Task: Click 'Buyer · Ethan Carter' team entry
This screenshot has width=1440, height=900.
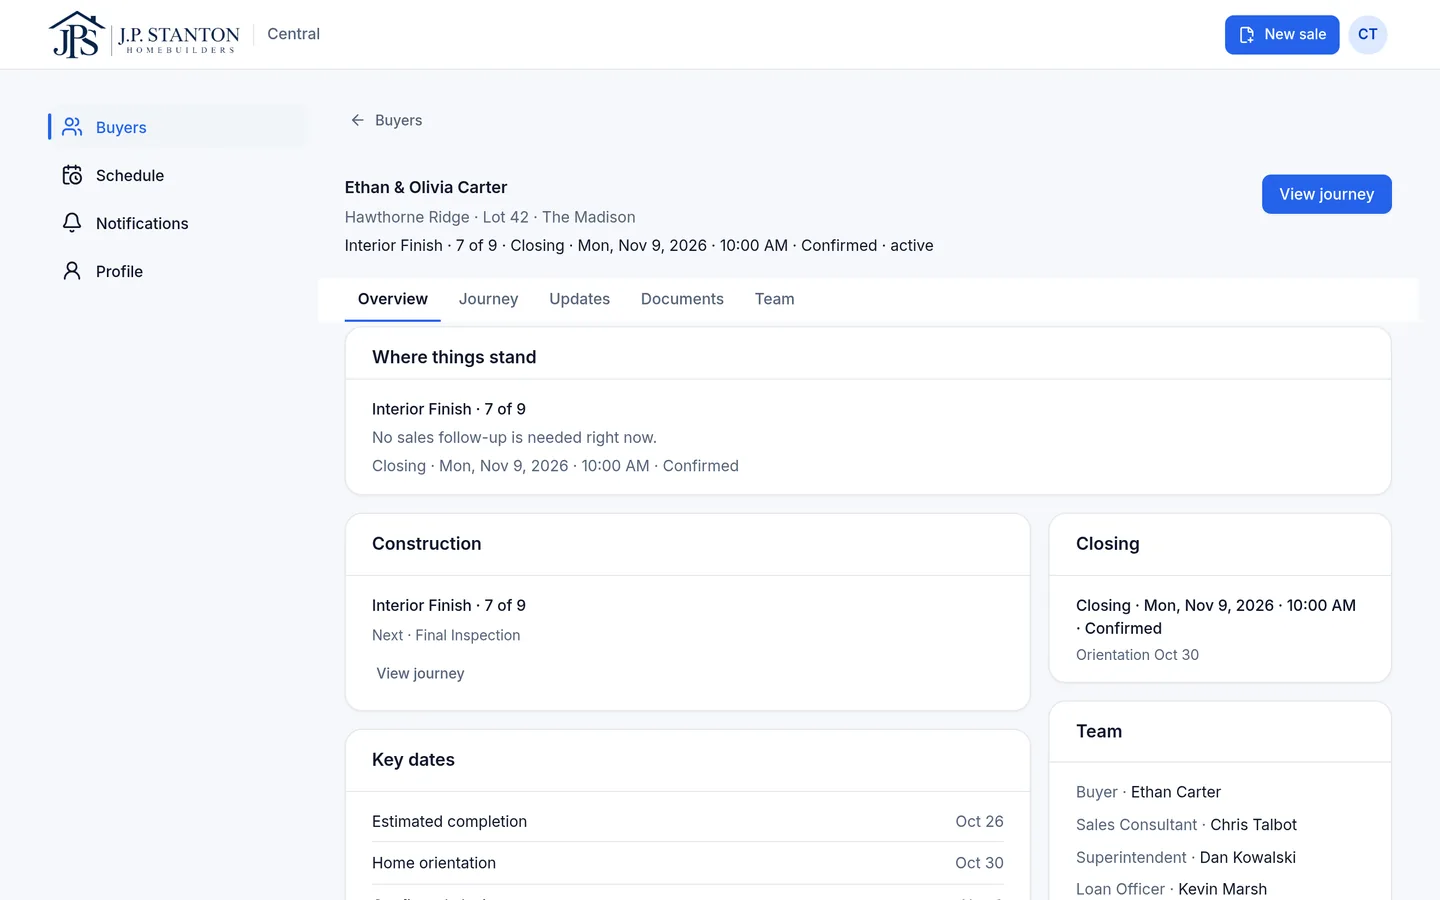Action: tap(1148, 792)
